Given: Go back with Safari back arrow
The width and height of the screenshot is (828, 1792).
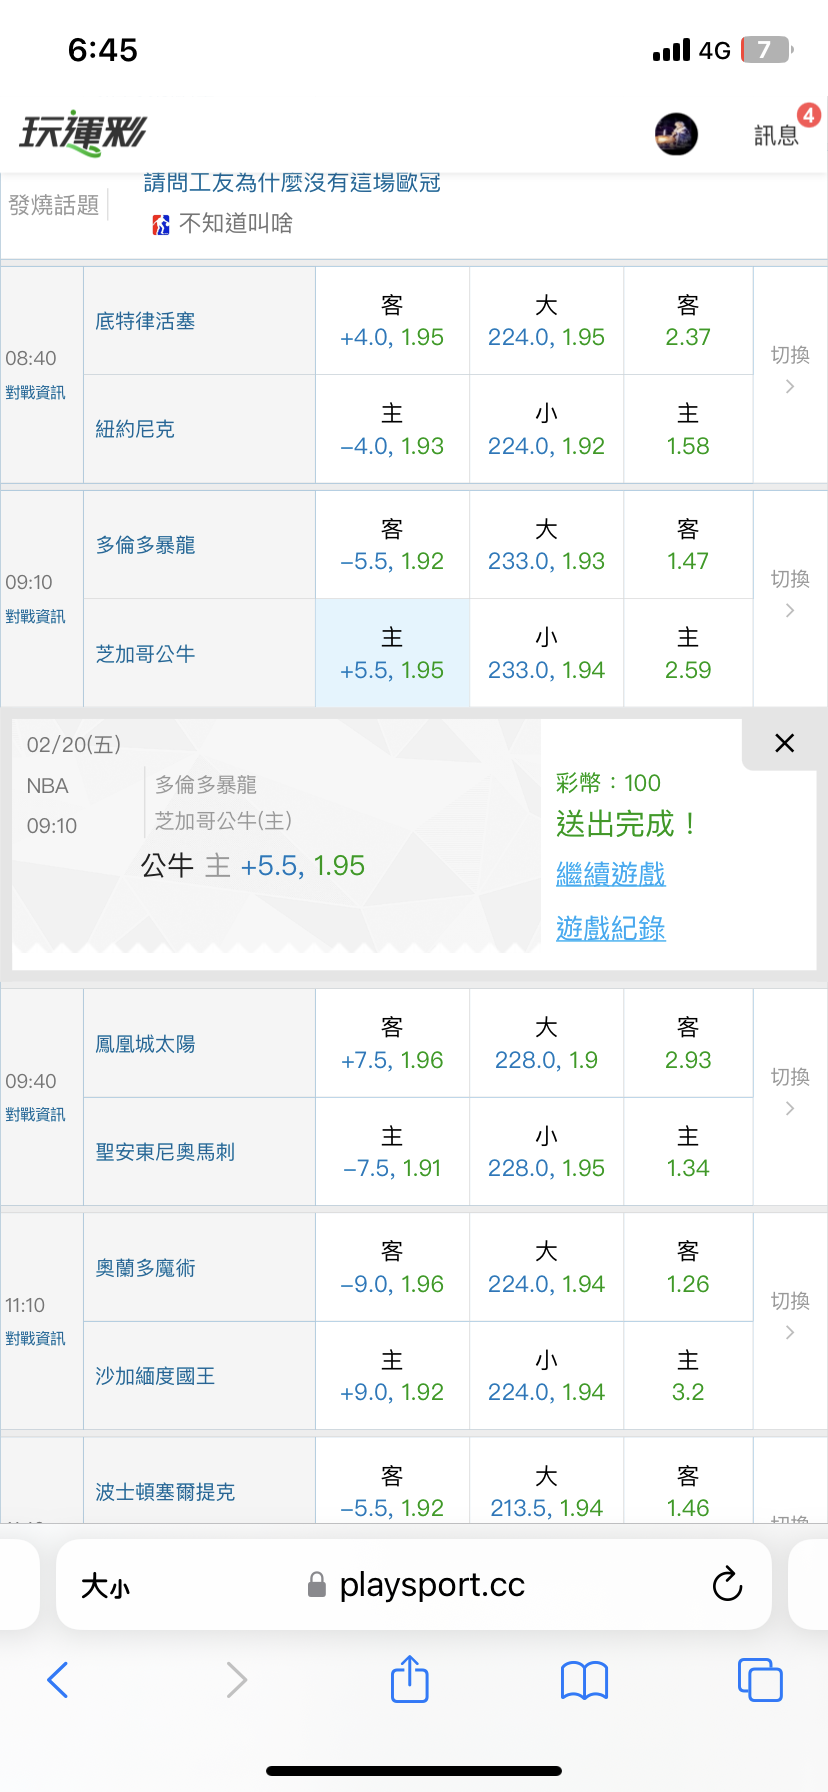Looking at the screenshot, I should click(x=58, y=1680).
